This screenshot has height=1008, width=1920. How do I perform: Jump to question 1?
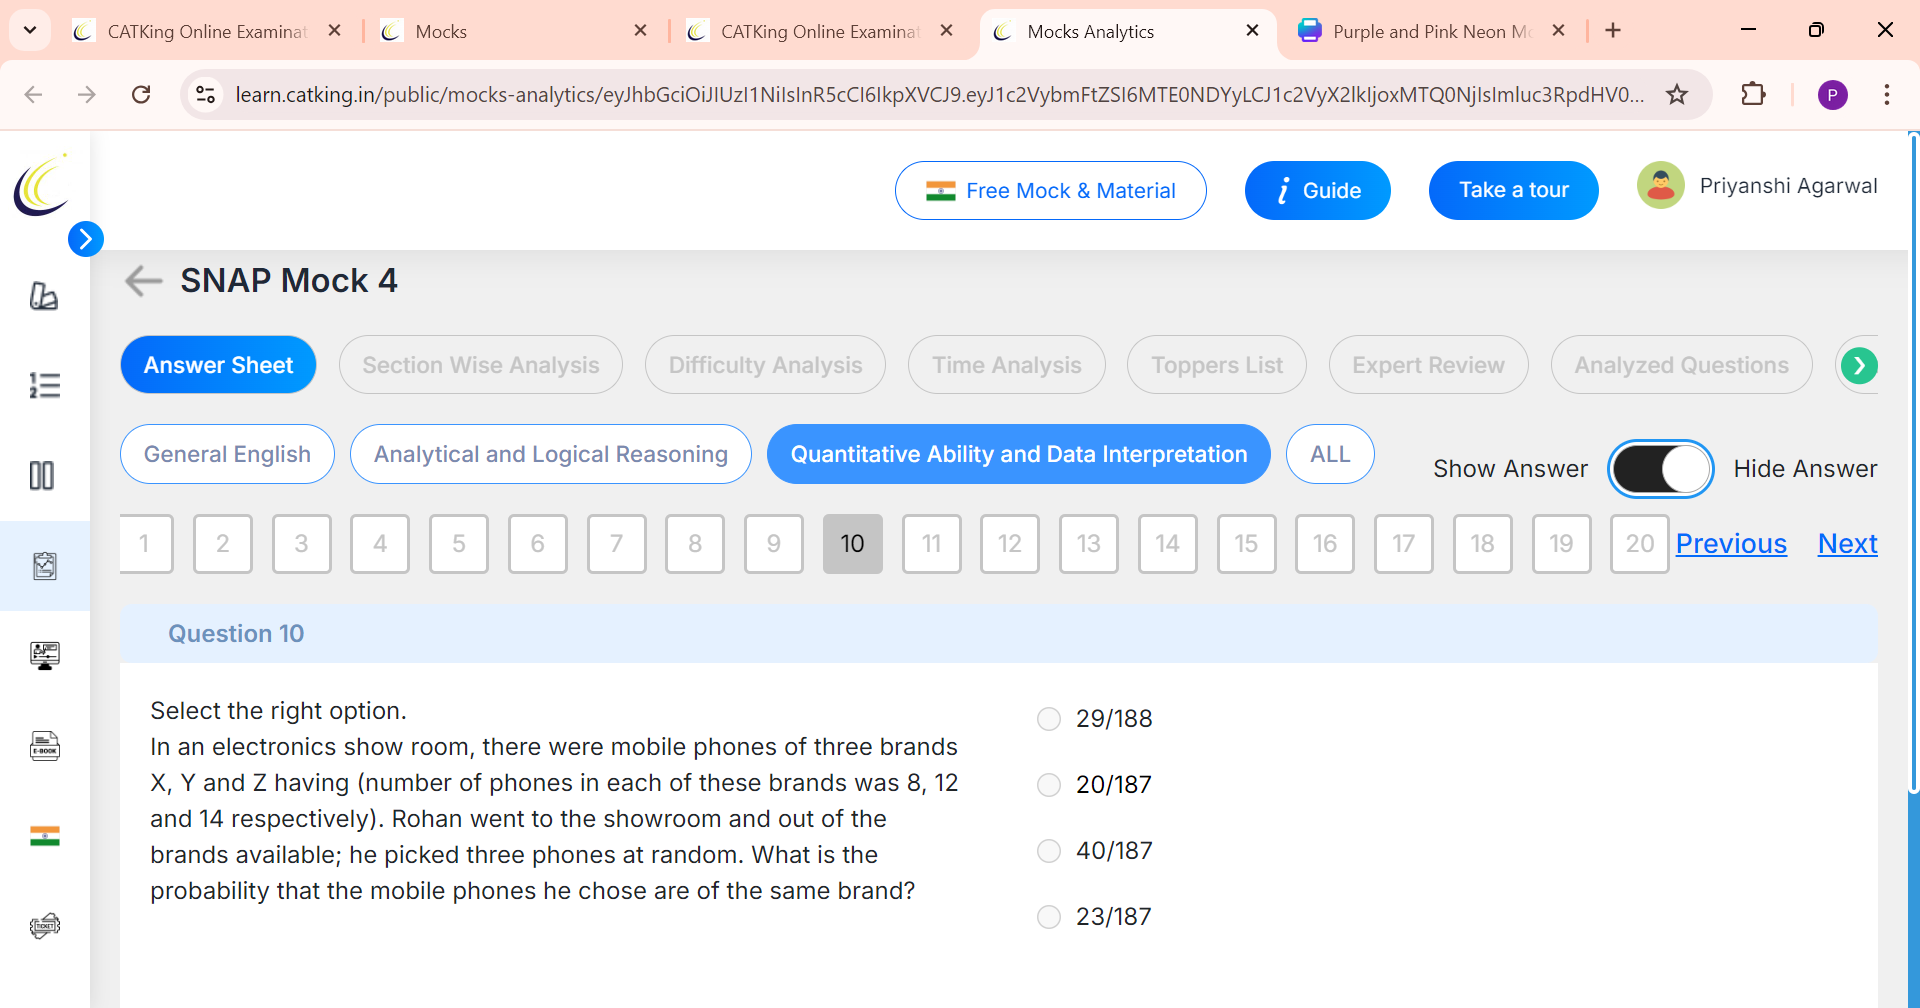tap(146, 544)
